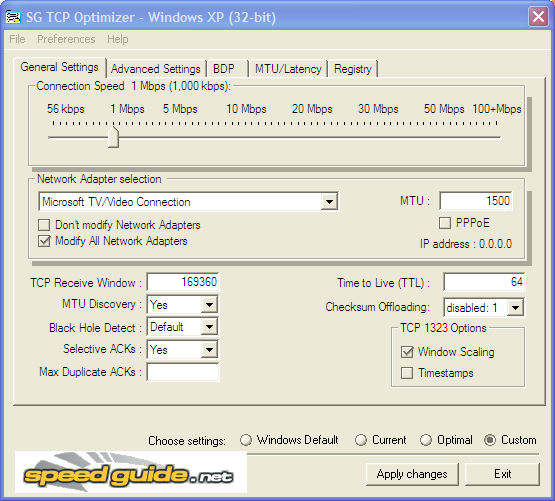Screen dimensions: 555x501
Task: Open the Network Adapter selection dropdown
Action: click(188, 202)
